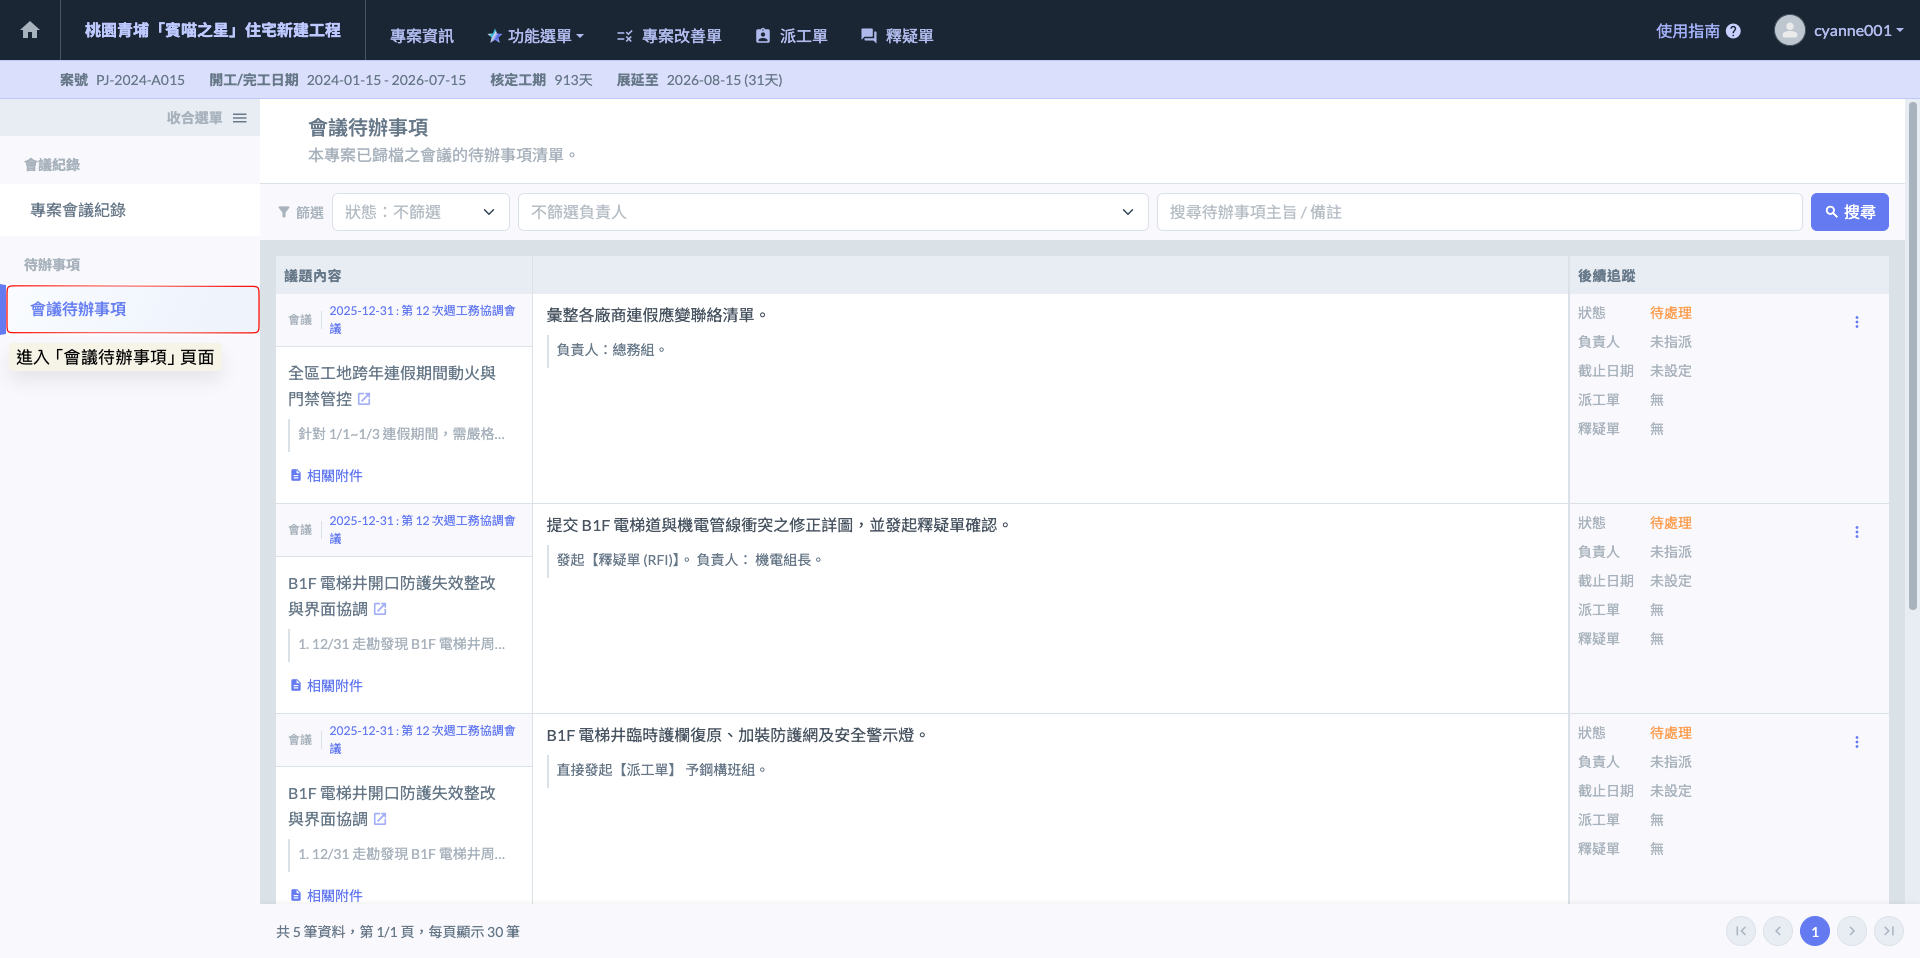Image resolution: width=1920 pixels, height=958 pixels.
Task: Open 相關附件 link of the first item
Action: click(x=327, y=476)
